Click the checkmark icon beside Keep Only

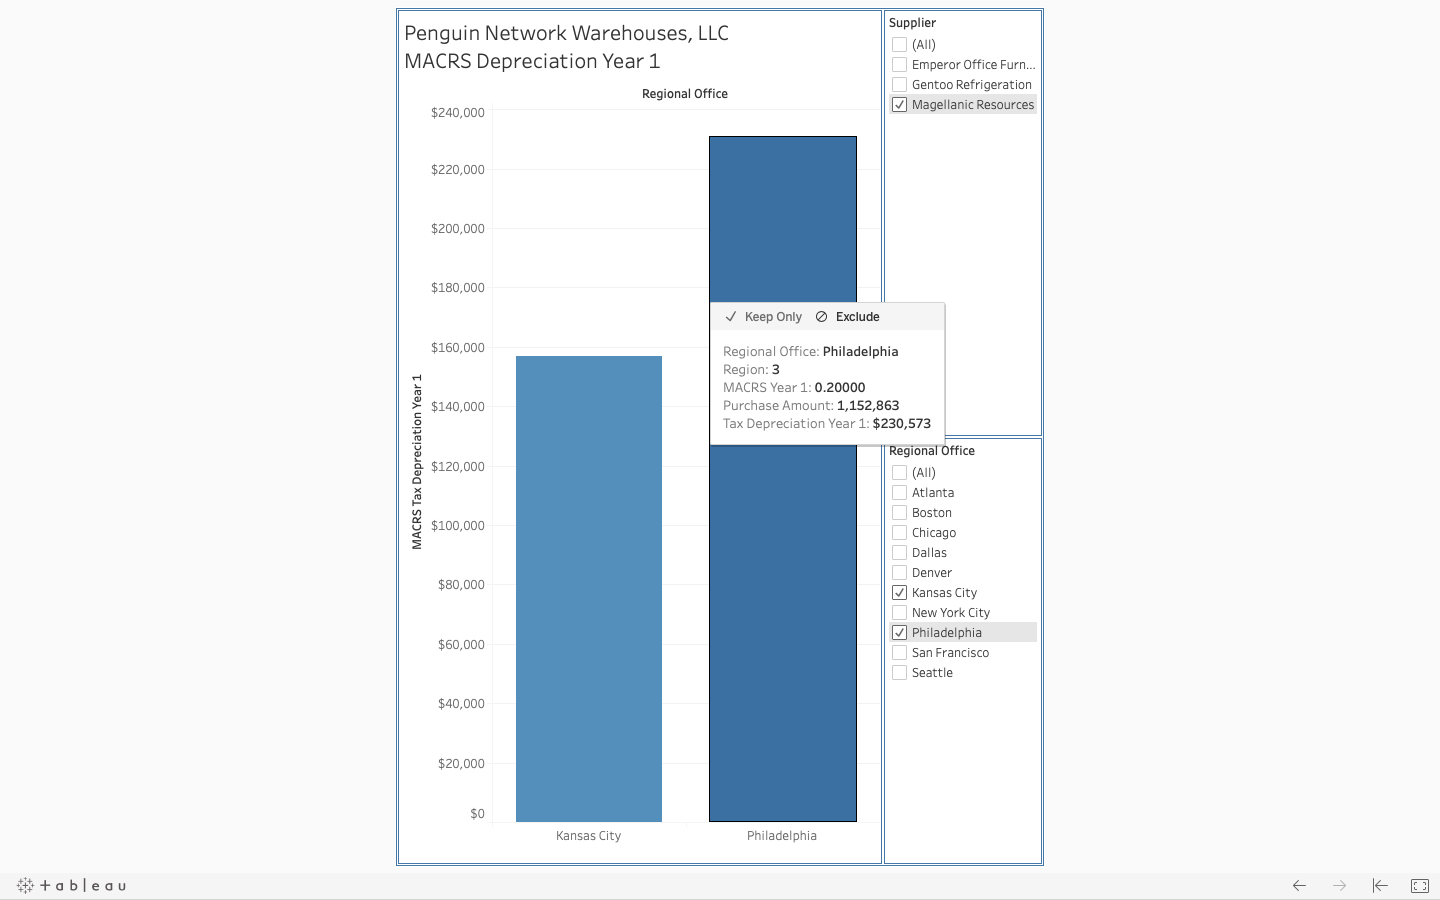click(x=731, y=316)
